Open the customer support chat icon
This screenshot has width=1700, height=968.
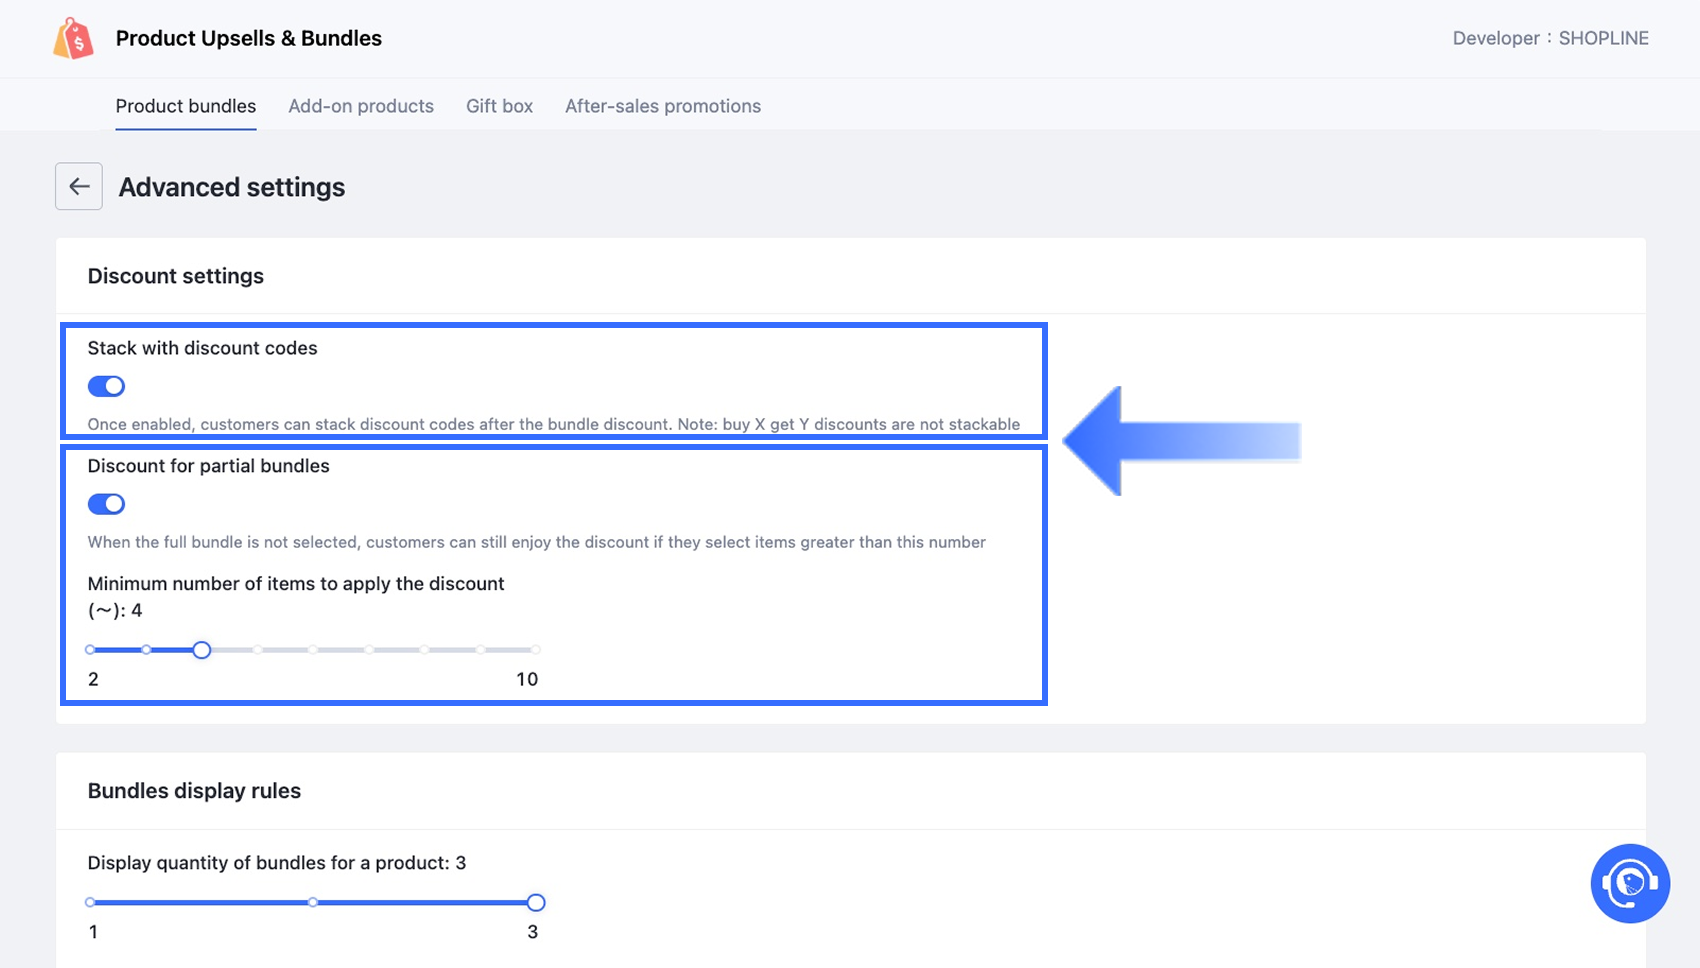[x=1629, y=883]
